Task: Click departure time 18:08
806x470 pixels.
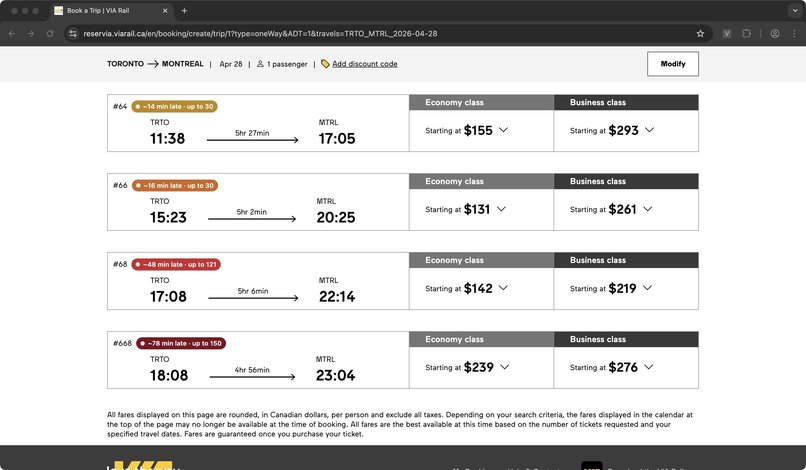Action: click(x=169, y=375)
